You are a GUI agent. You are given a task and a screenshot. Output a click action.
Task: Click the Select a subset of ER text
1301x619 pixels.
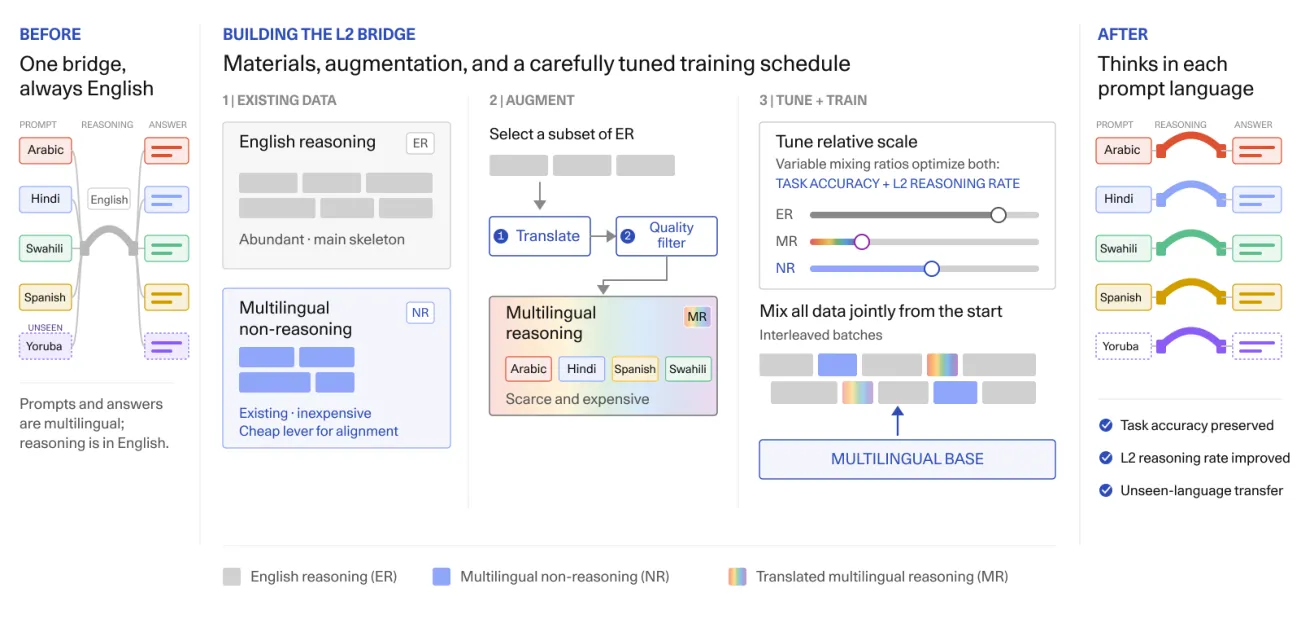tap(562, 134)
